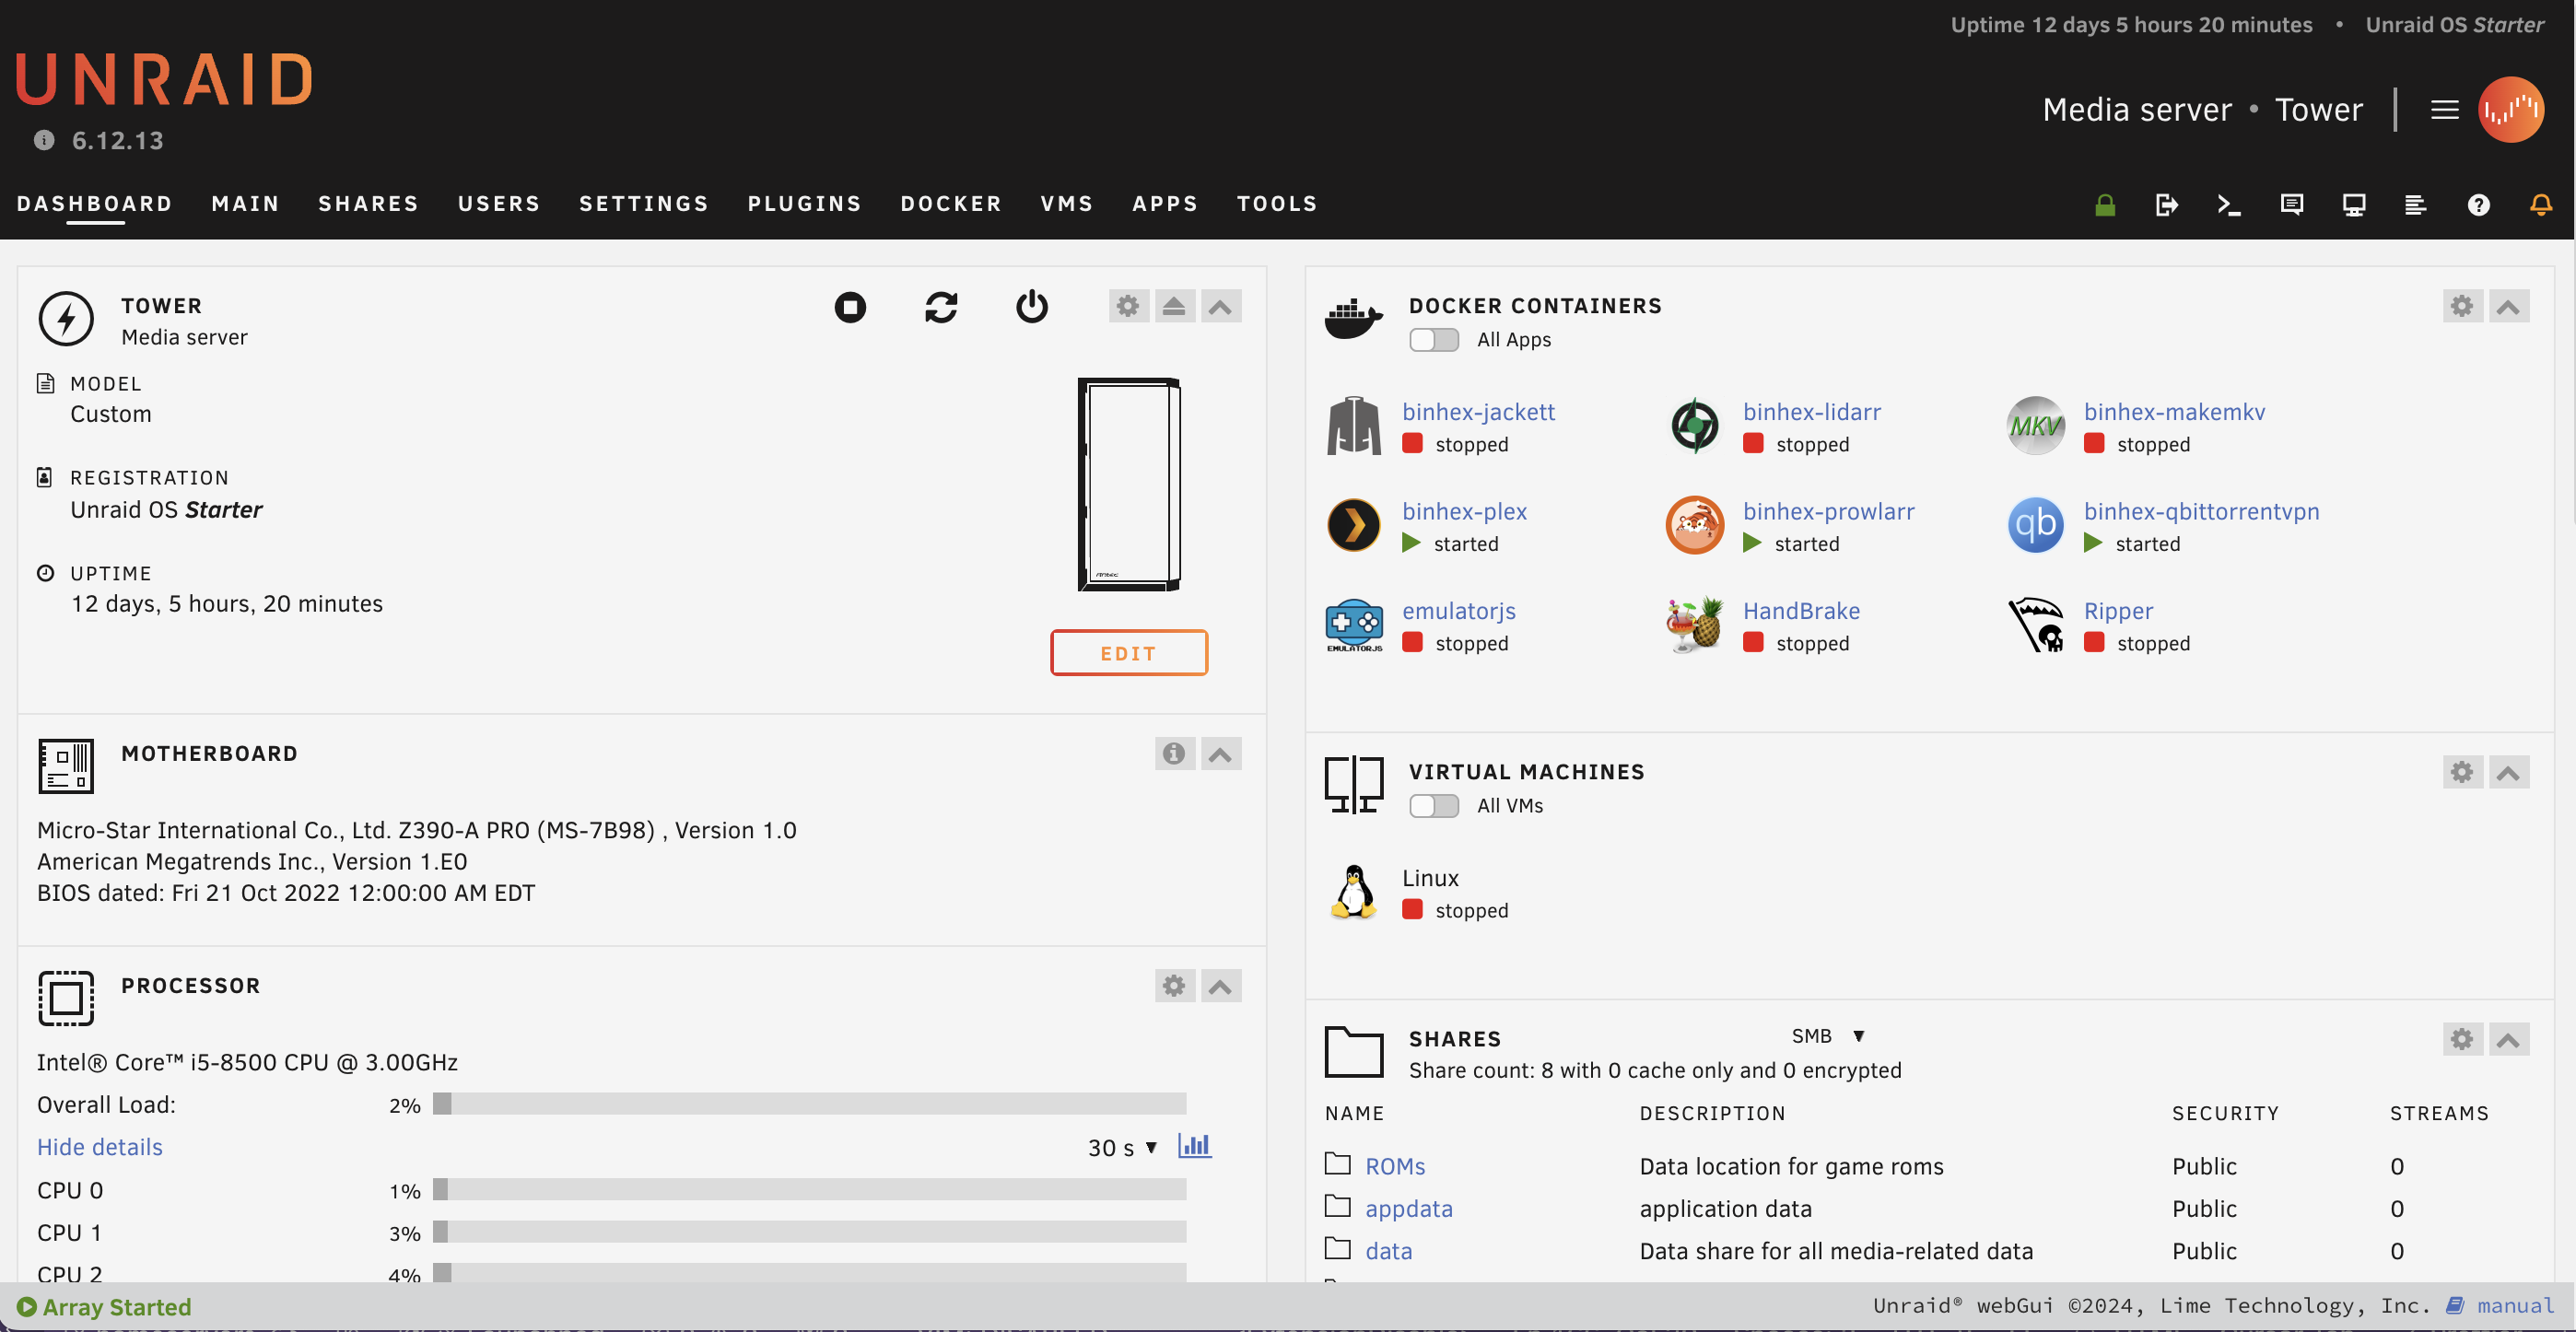2576x1332 pixels.
Task: Click the version info icon beside 6.12.13
Action: click(44, 140)
